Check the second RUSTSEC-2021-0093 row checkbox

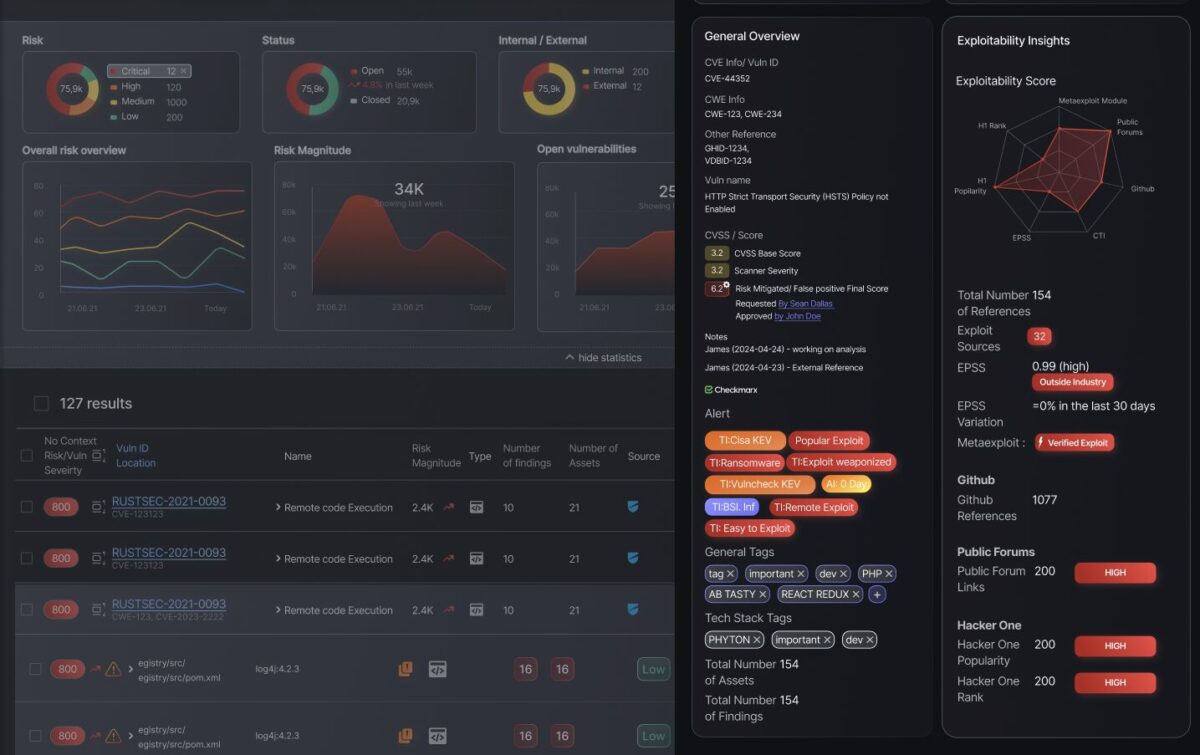pos(27,559)
